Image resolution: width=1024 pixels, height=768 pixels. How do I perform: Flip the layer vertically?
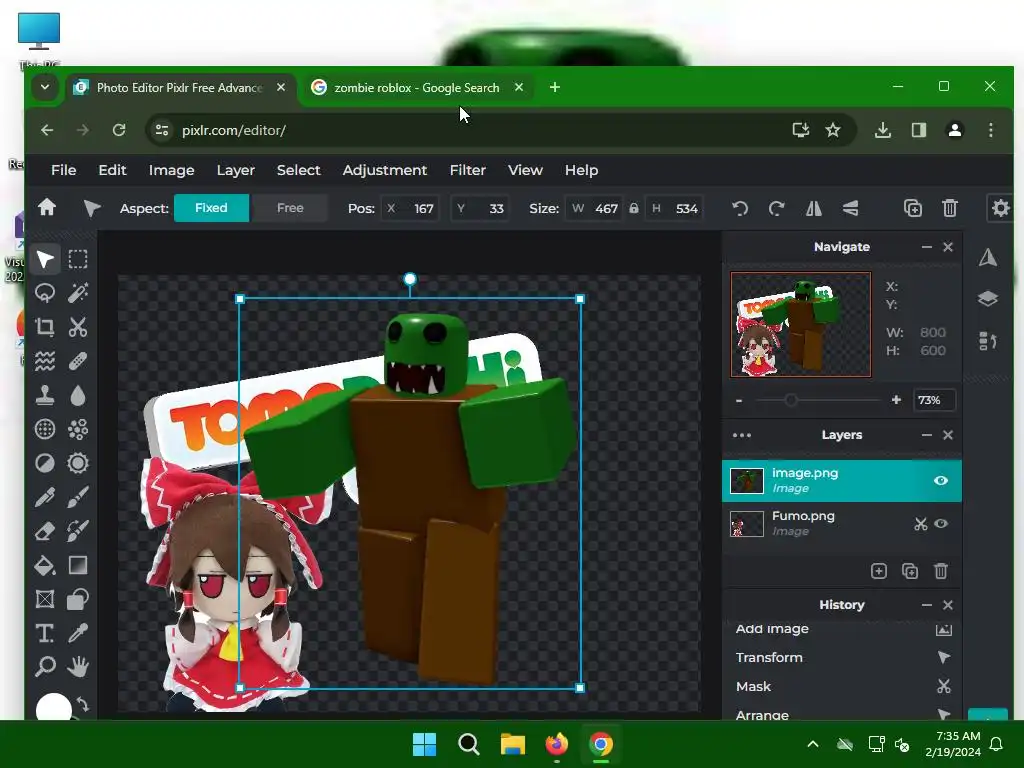coord(850,208)
